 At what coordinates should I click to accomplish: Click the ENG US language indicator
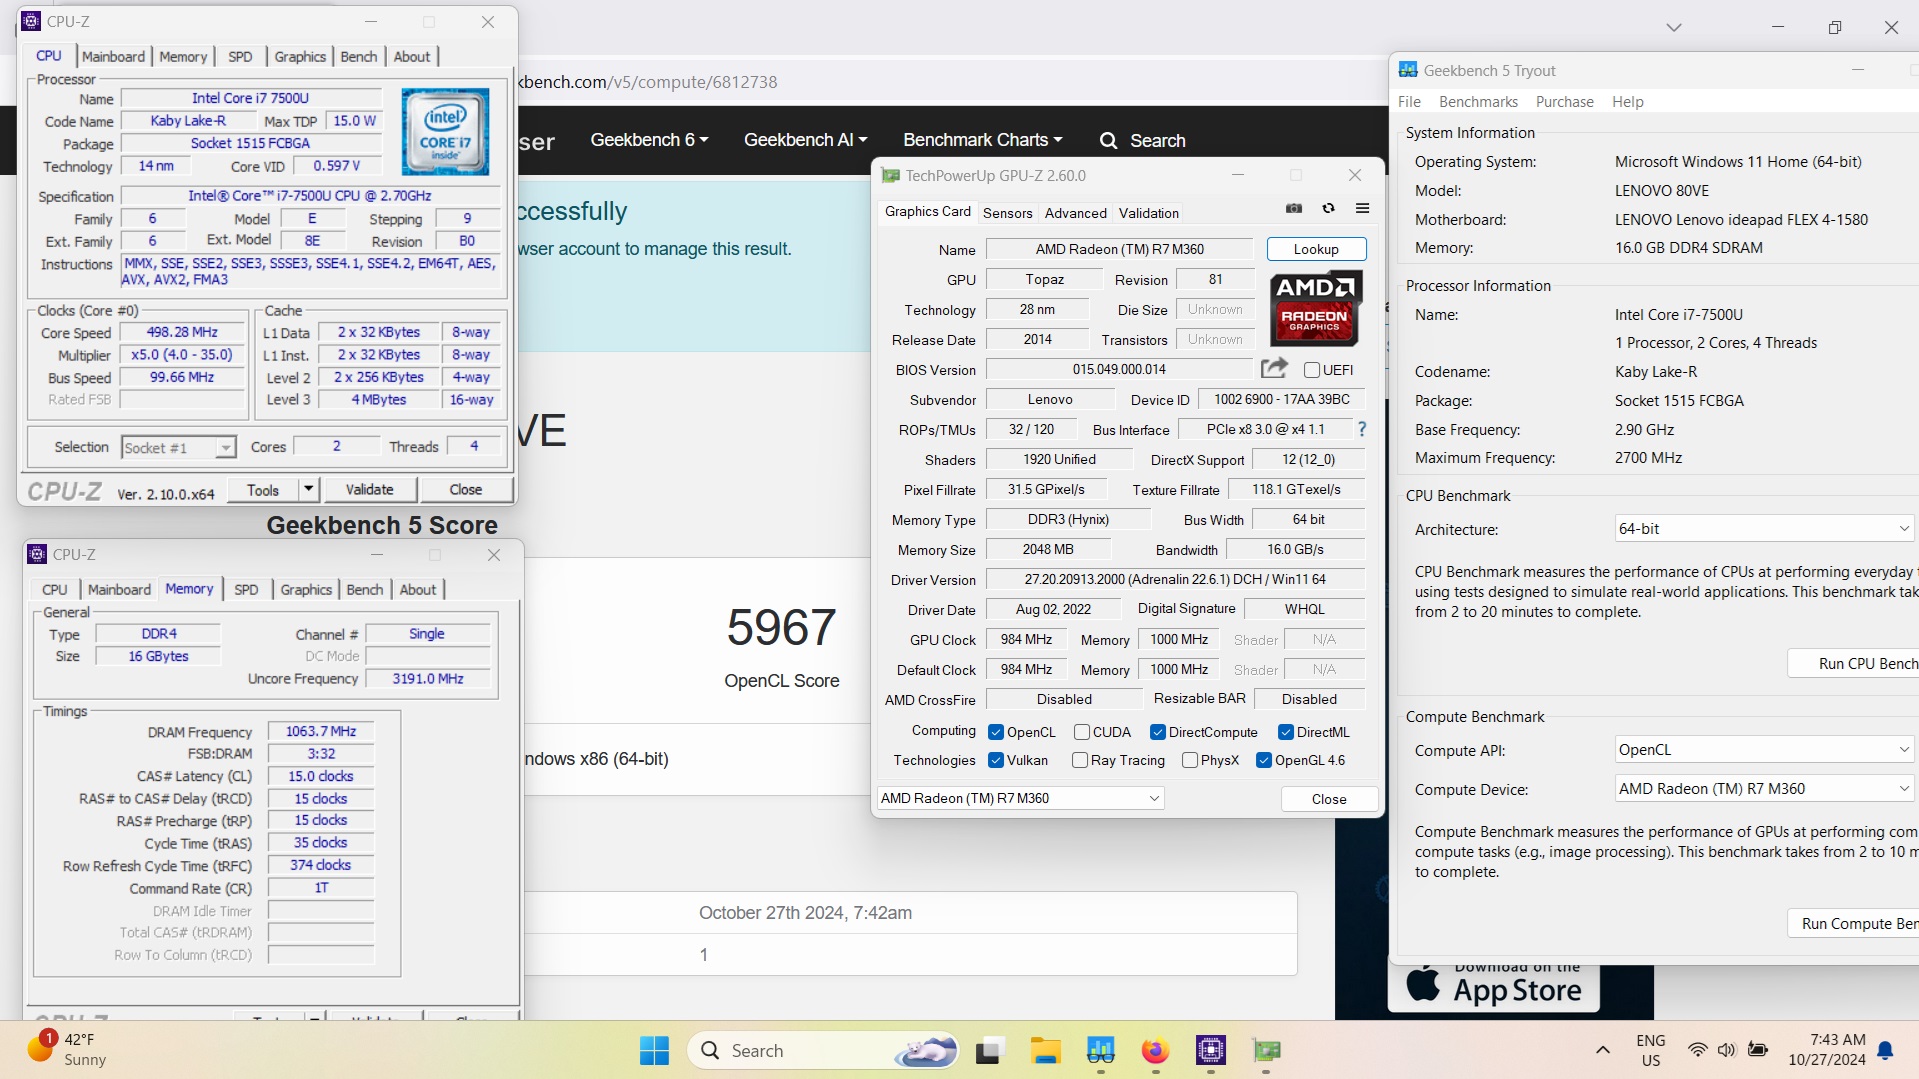[1650, 1050]
